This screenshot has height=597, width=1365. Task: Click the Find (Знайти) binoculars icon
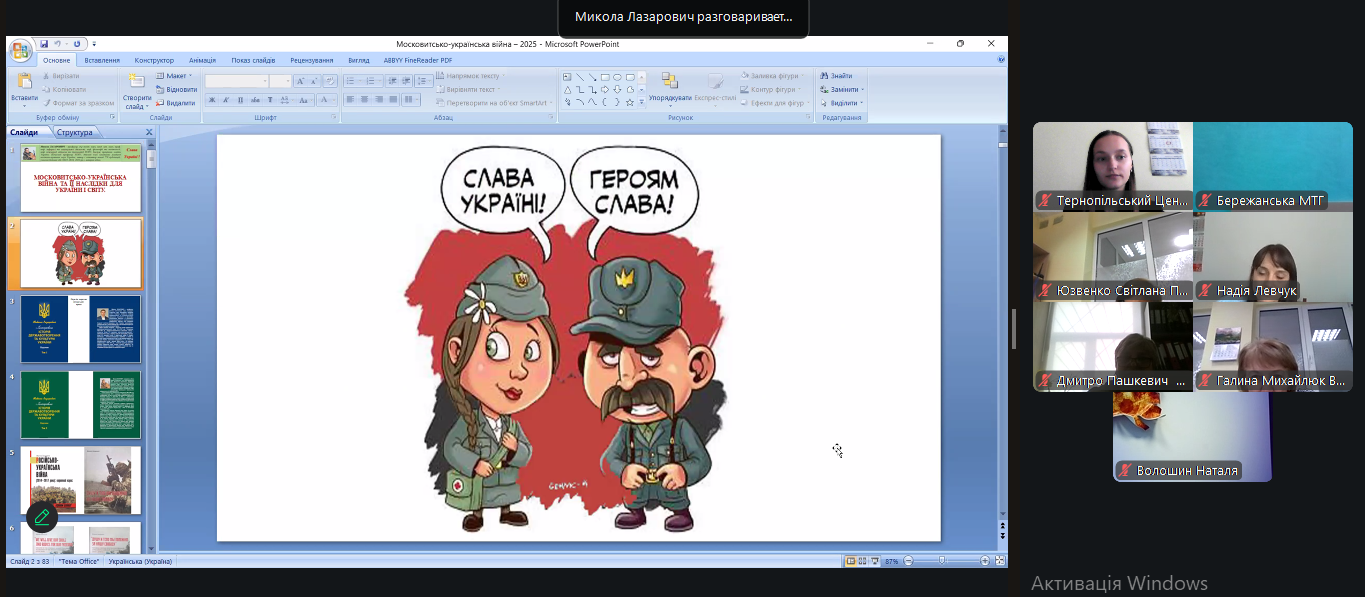click(825, 76)
